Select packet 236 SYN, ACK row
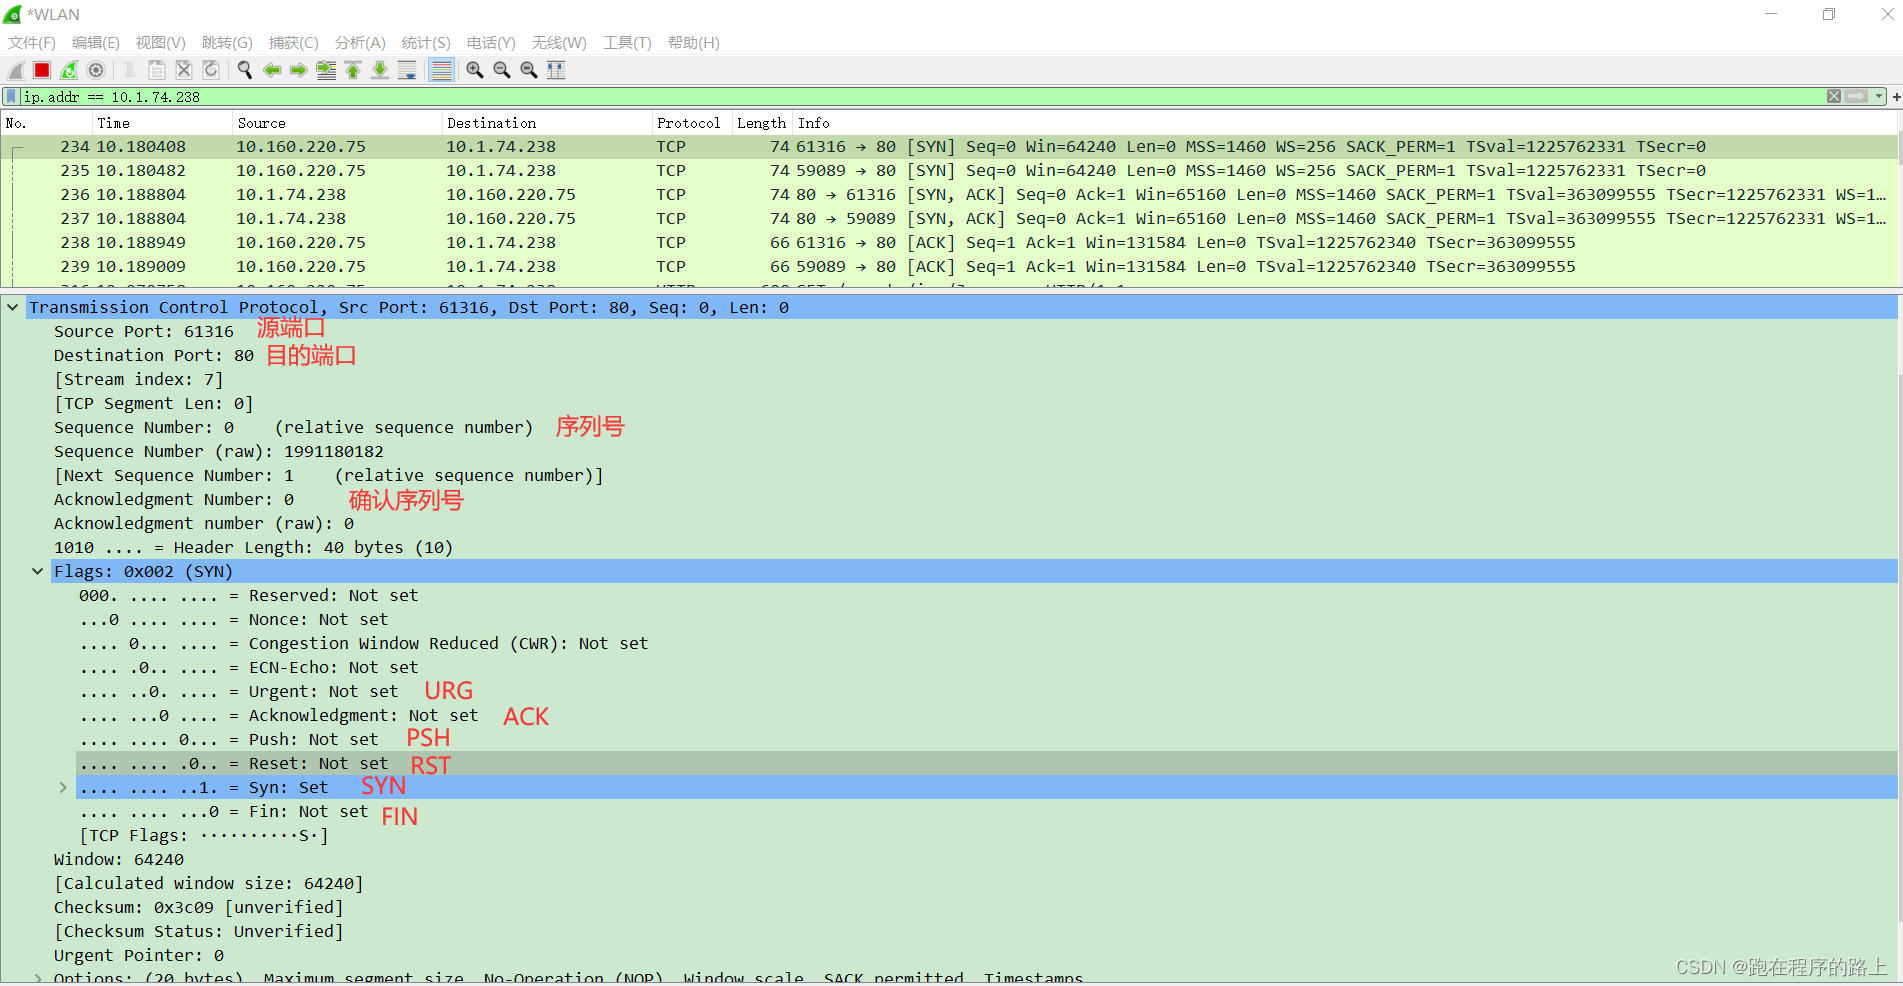The height and width of the screenshot is (986, 1903). pos(949,195)
